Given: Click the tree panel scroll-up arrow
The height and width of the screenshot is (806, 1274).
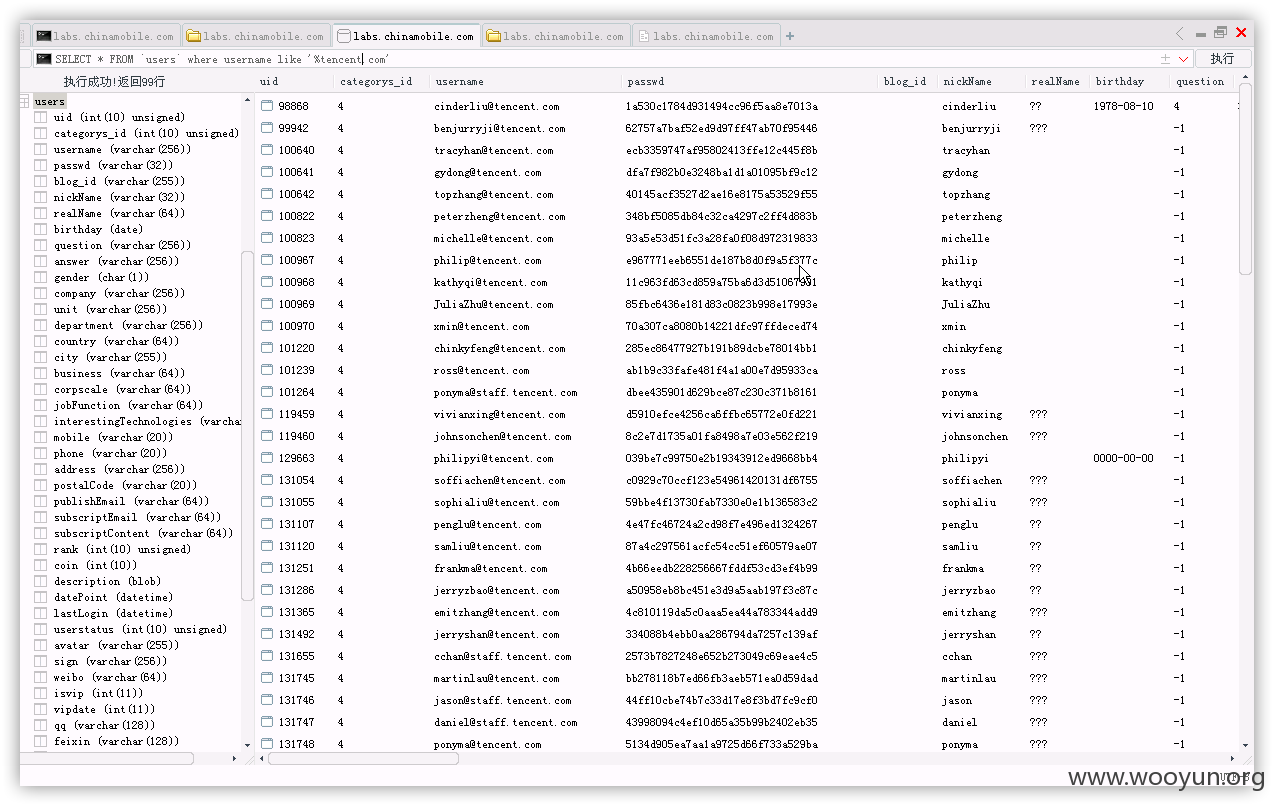Looking at the screenshot, I should tap(247, 100).
